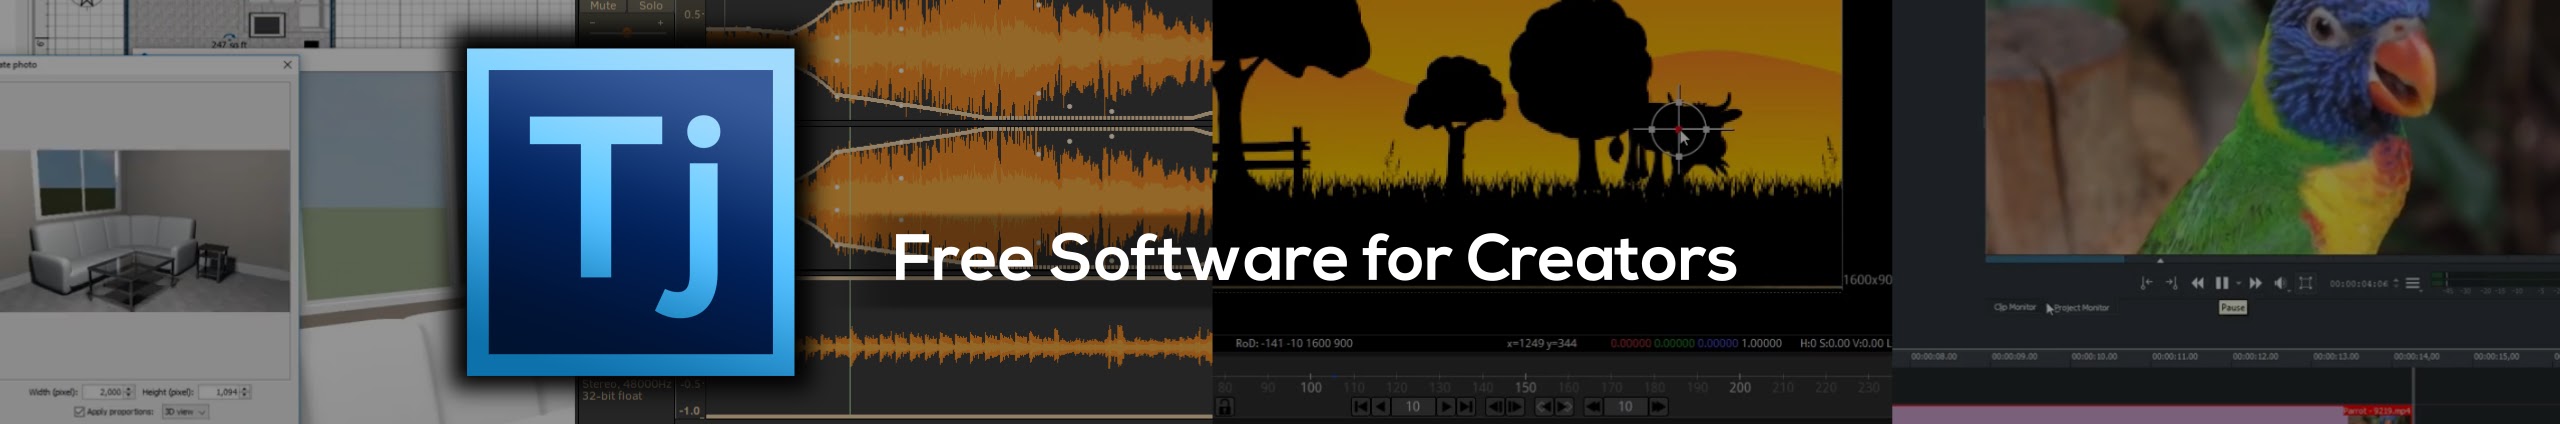Switch to the Clip Monitor tab
The image size is (2560, 424).
(x=2015, y=307)
